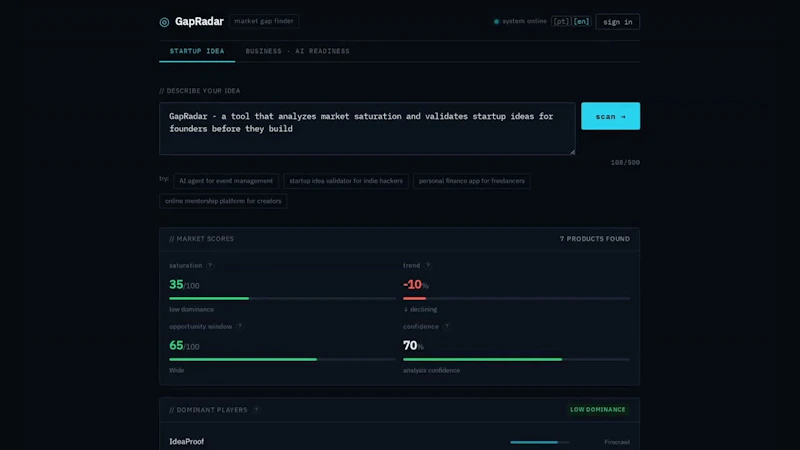Try 'personal finance app for freelancers' suggestion
Viewport: 800px width, 450px height.
click(471, 181)
